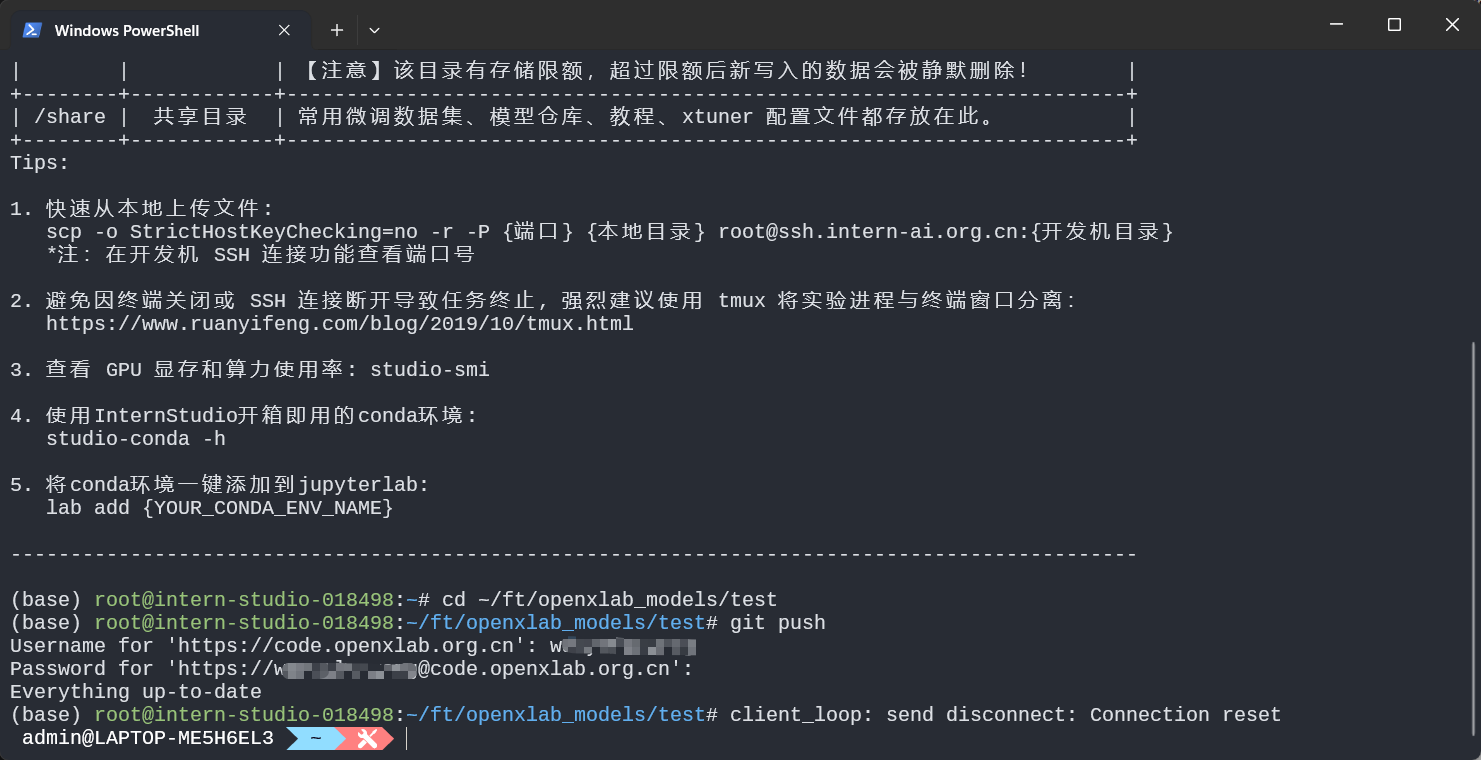
Task: Click the "studio-smi" command text
Action: click(x=430, y=370)
